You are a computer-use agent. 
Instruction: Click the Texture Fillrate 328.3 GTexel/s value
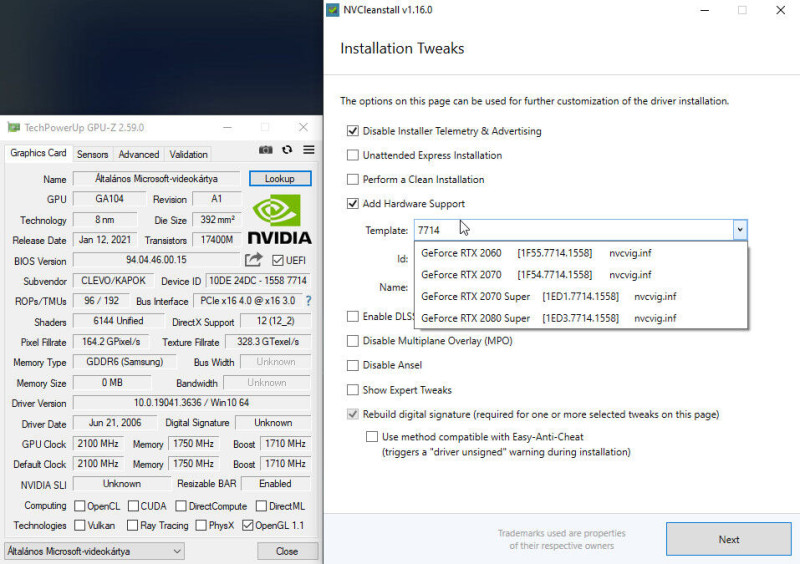click(267, 341)
